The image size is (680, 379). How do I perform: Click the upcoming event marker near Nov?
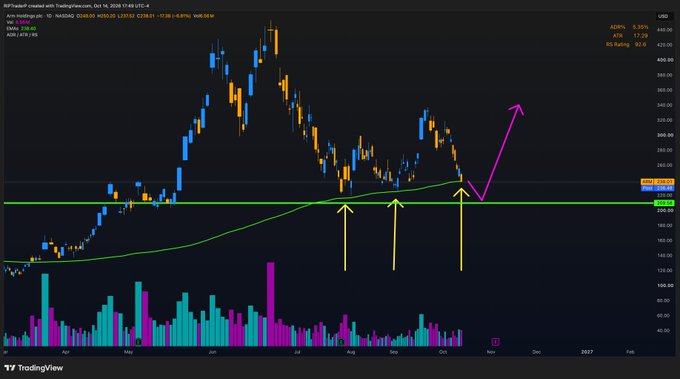495,342
